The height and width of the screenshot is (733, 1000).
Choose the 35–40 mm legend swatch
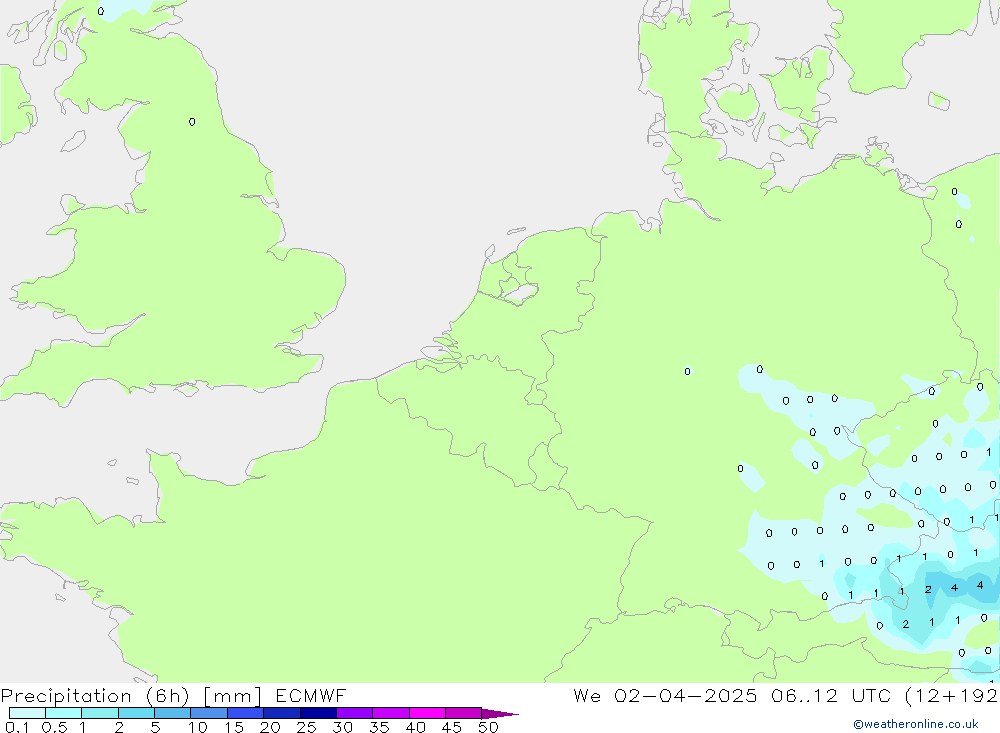tap(390, 713)
